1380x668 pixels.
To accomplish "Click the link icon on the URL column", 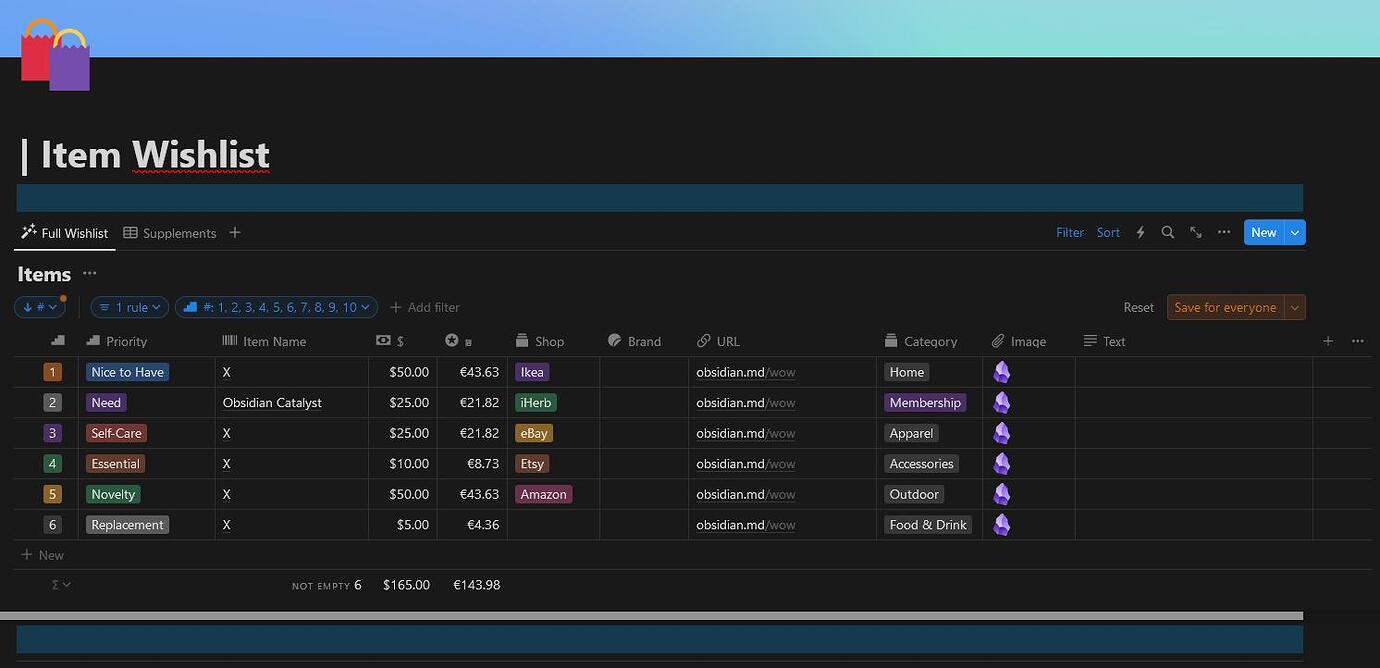I will [703, 341].
